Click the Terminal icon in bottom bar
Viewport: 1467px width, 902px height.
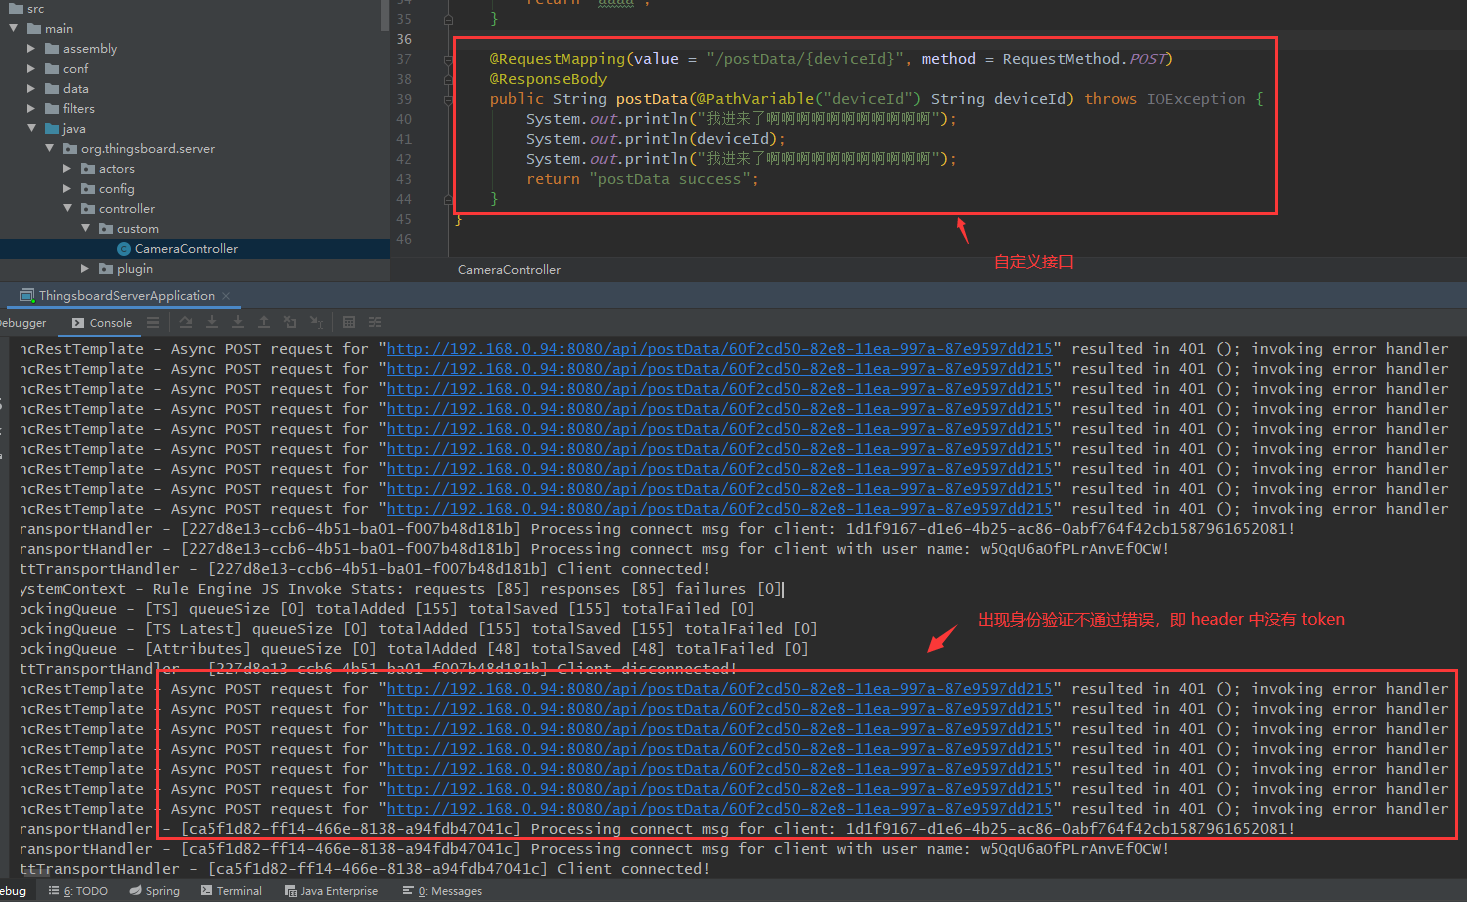pyautogui.click(x=207, y=890)
